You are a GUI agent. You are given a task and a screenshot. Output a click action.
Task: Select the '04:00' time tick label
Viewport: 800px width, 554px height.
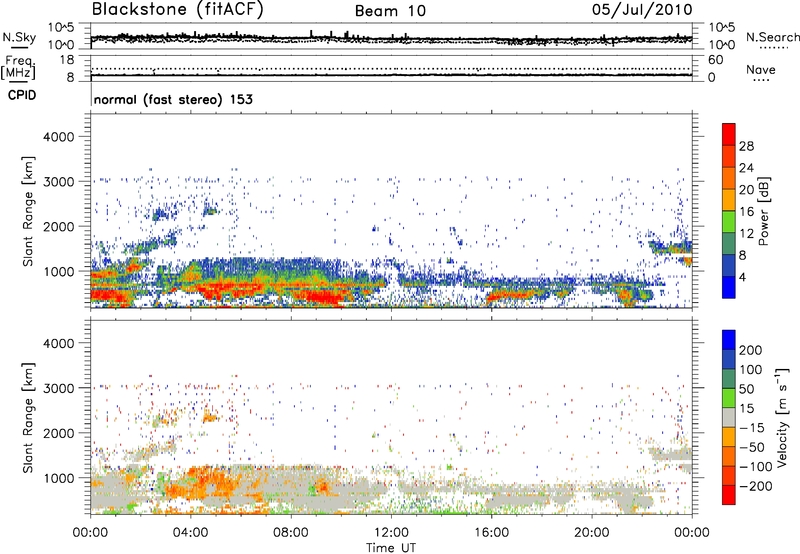coord(190,533)
